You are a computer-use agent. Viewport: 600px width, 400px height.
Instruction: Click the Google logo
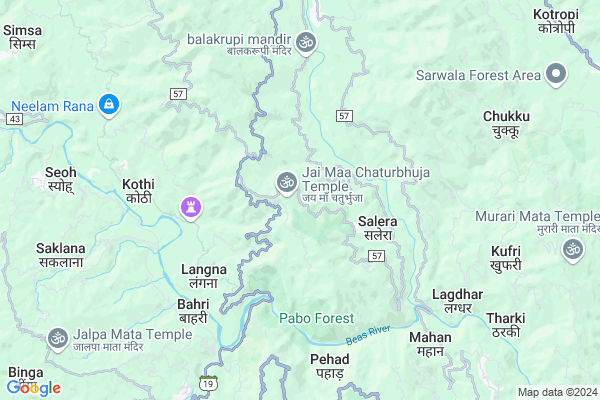[x=34, y=389]
